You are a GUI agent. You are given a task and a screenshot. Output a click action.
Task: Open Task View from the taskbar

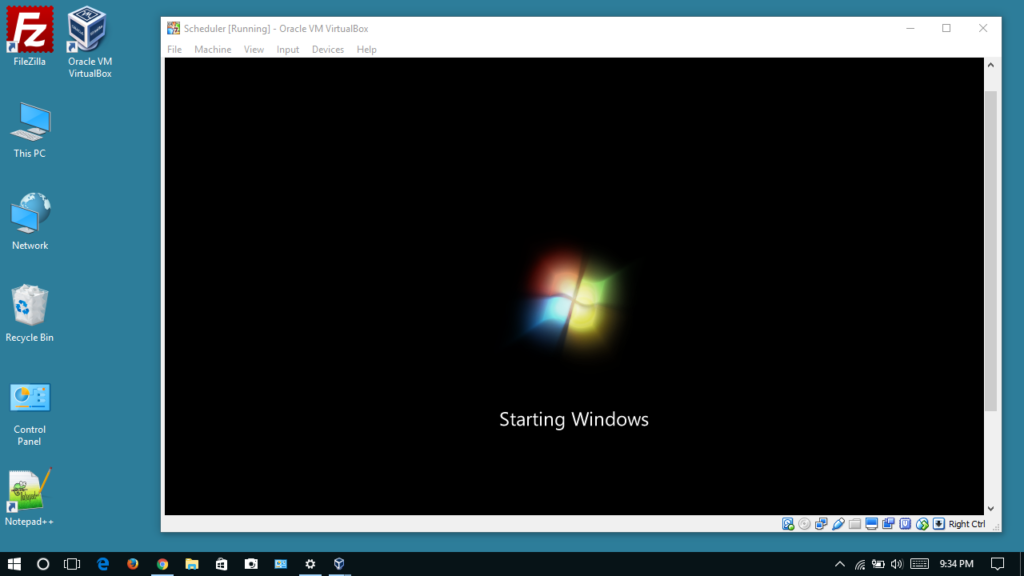[x=72, y=564]
